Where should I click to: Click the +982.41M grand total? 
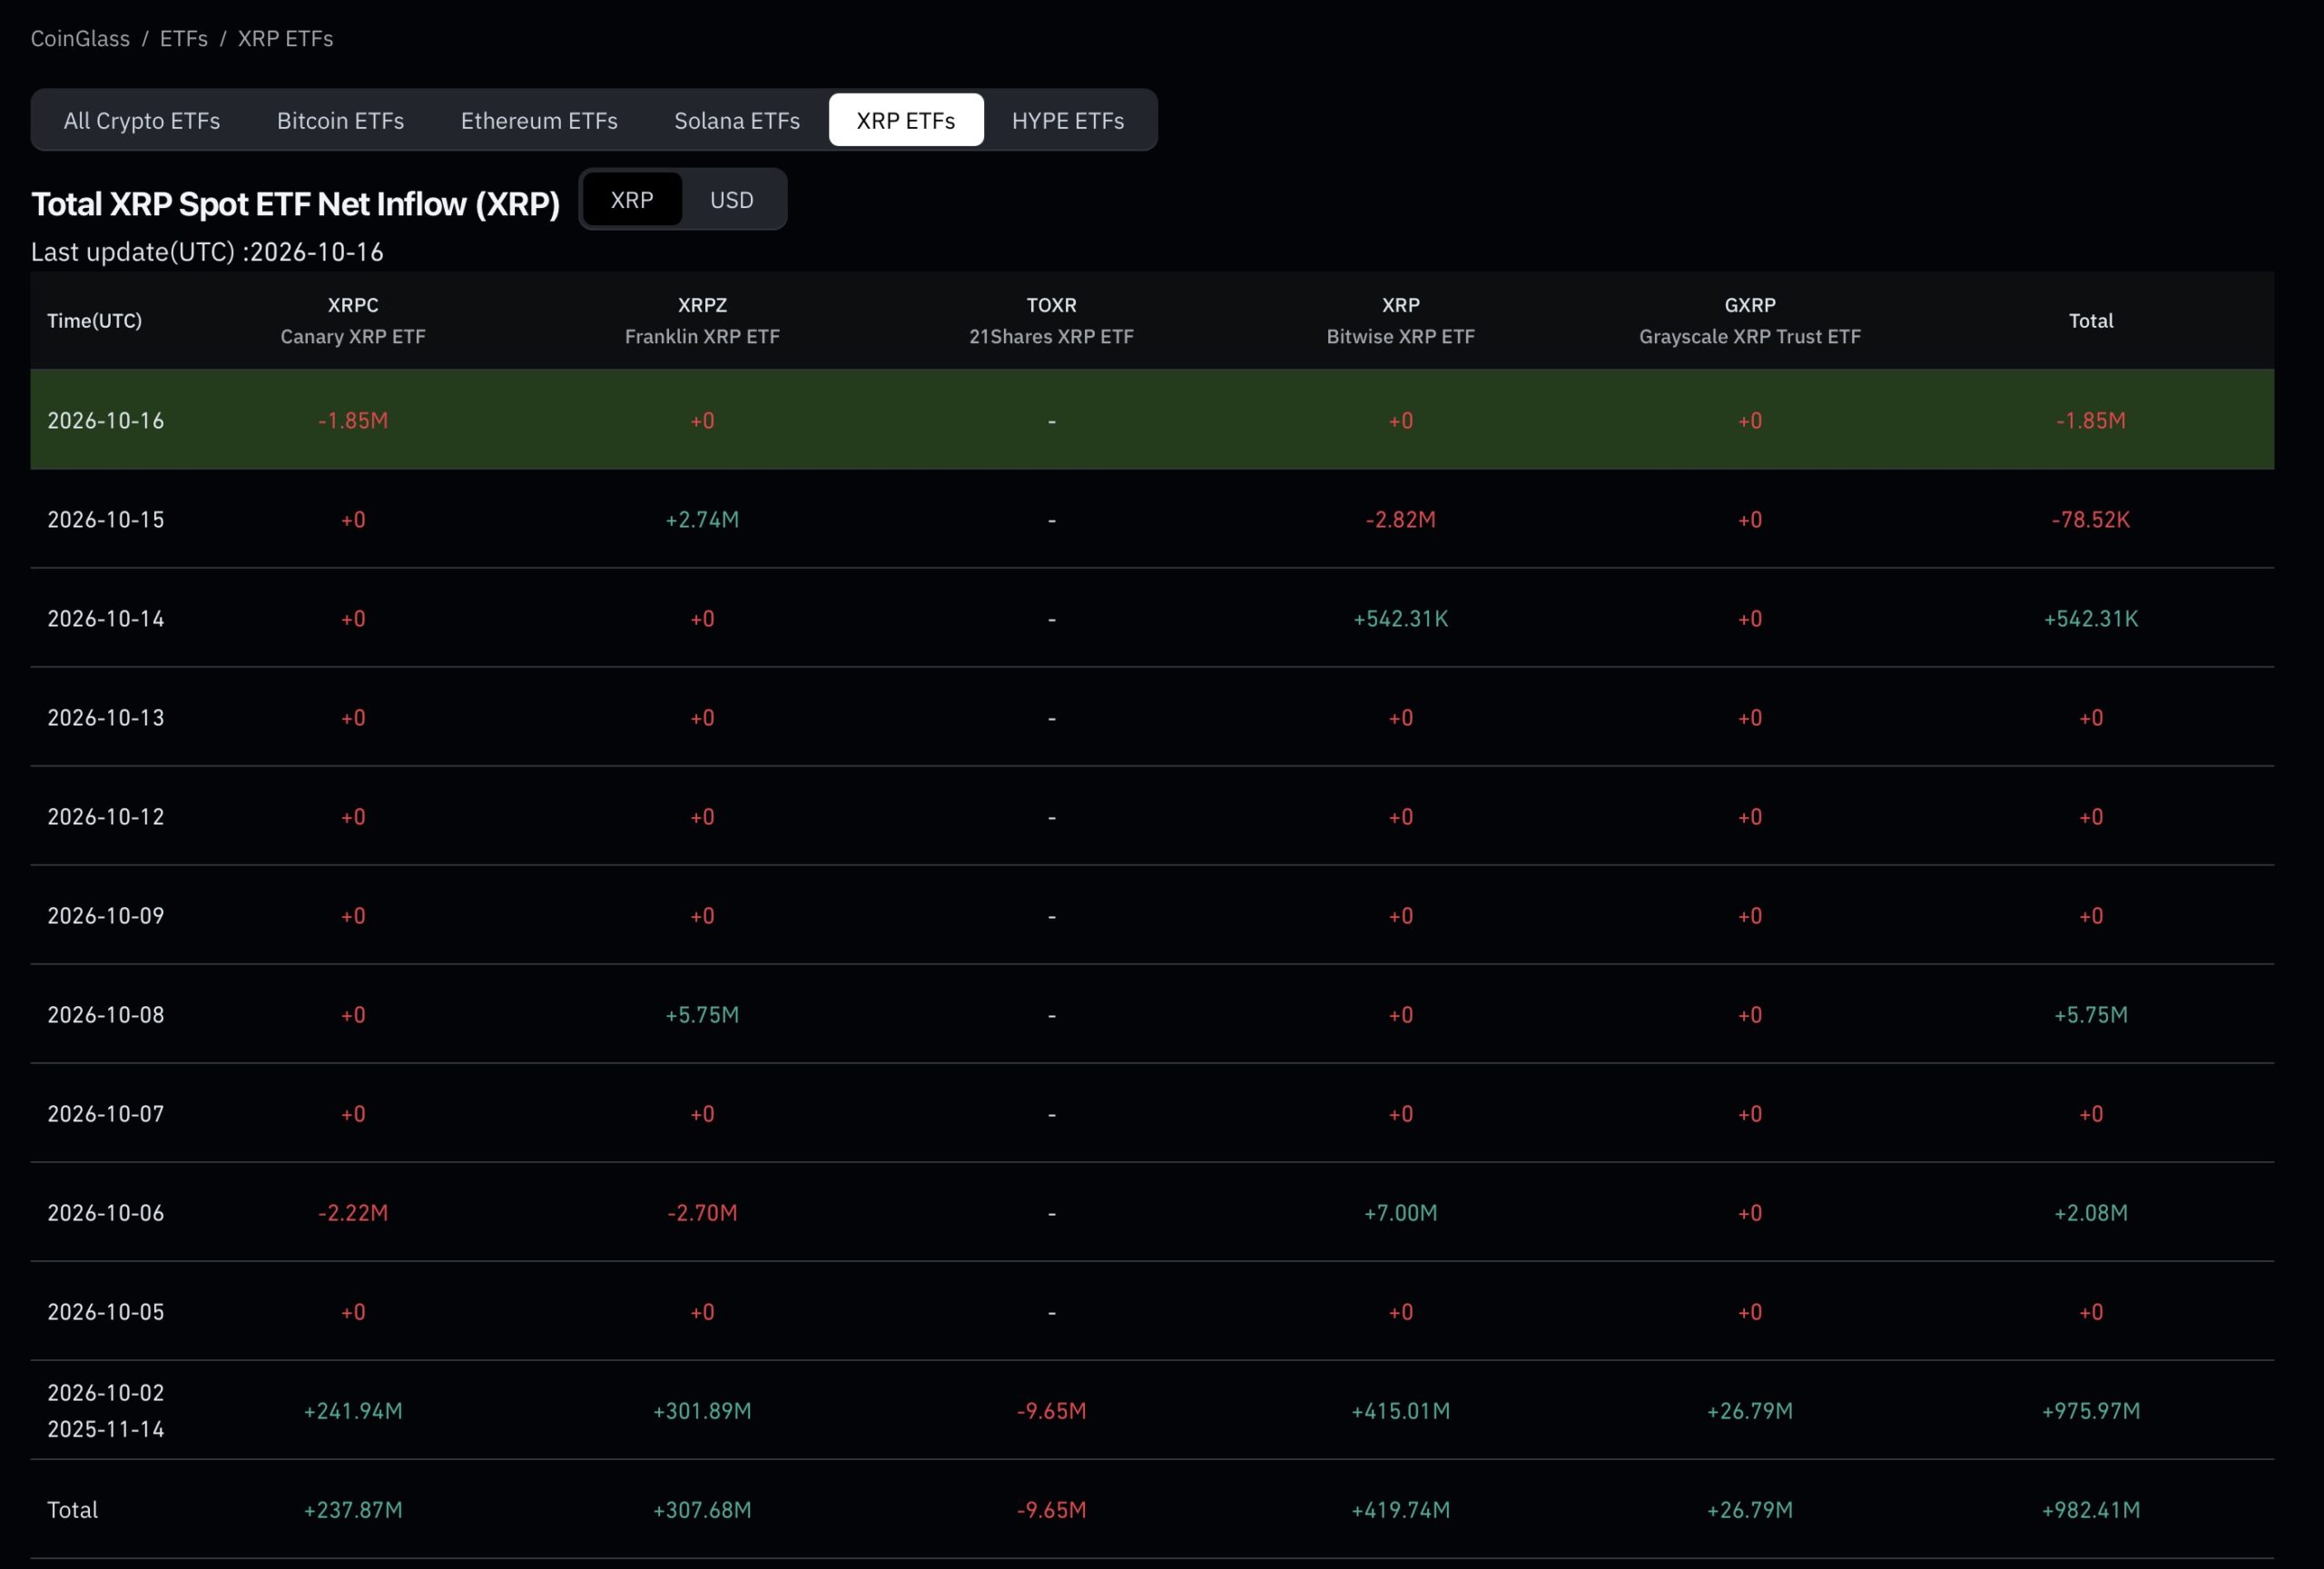2091,1509
